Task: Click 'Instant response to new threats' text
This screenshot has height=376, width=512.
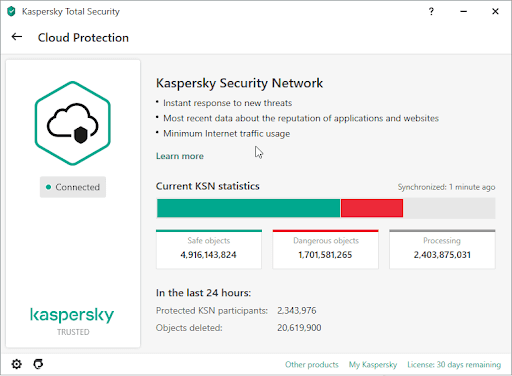Action: [227, 103]
